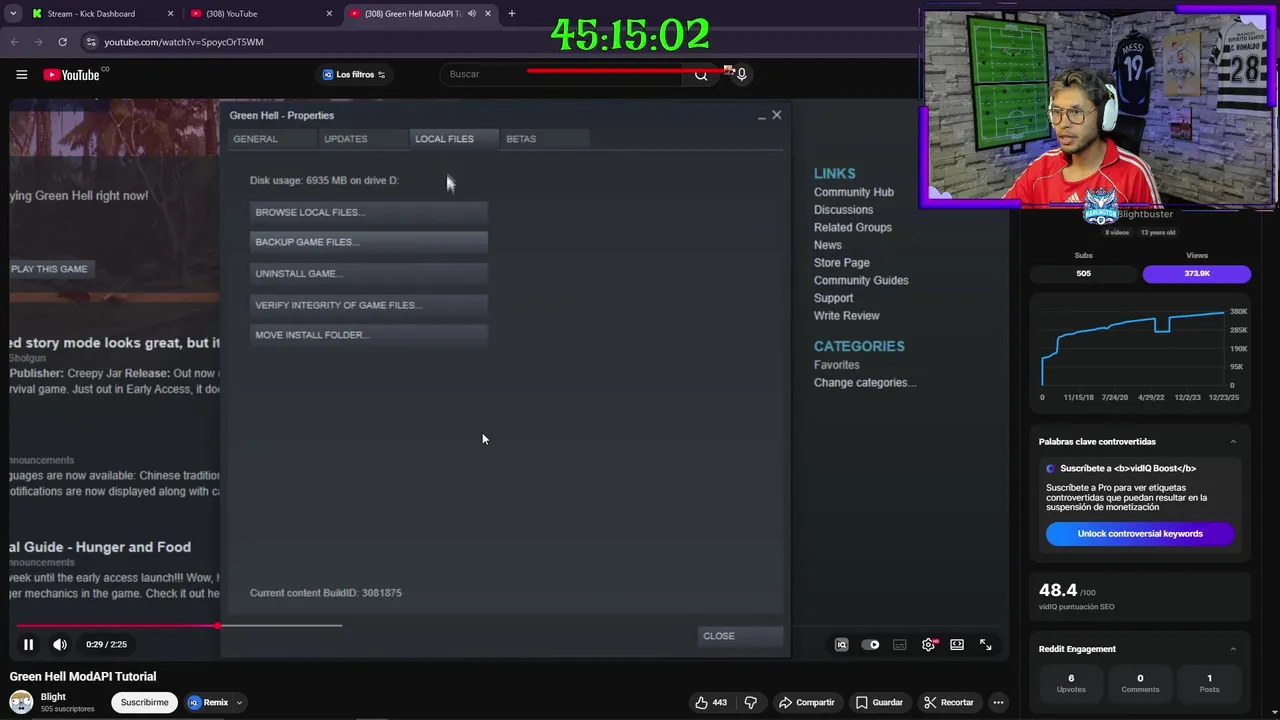
Task: Pause the video
Action: click(28, 645)
